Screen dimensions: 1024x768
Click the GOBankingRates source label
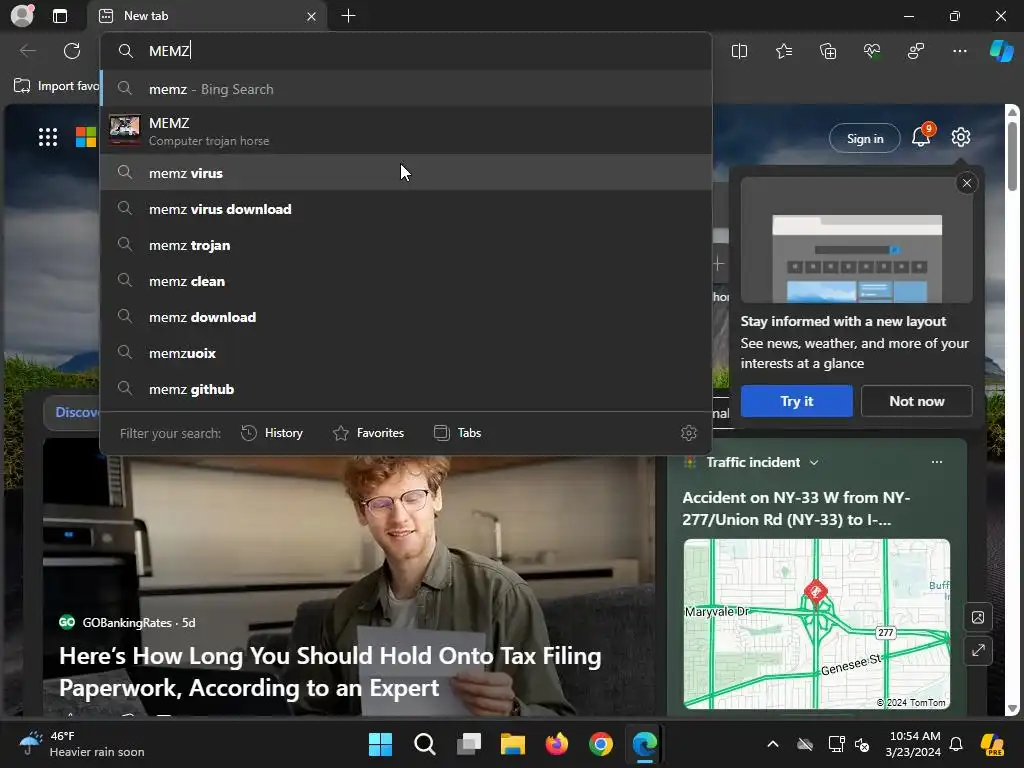point(127,622)
